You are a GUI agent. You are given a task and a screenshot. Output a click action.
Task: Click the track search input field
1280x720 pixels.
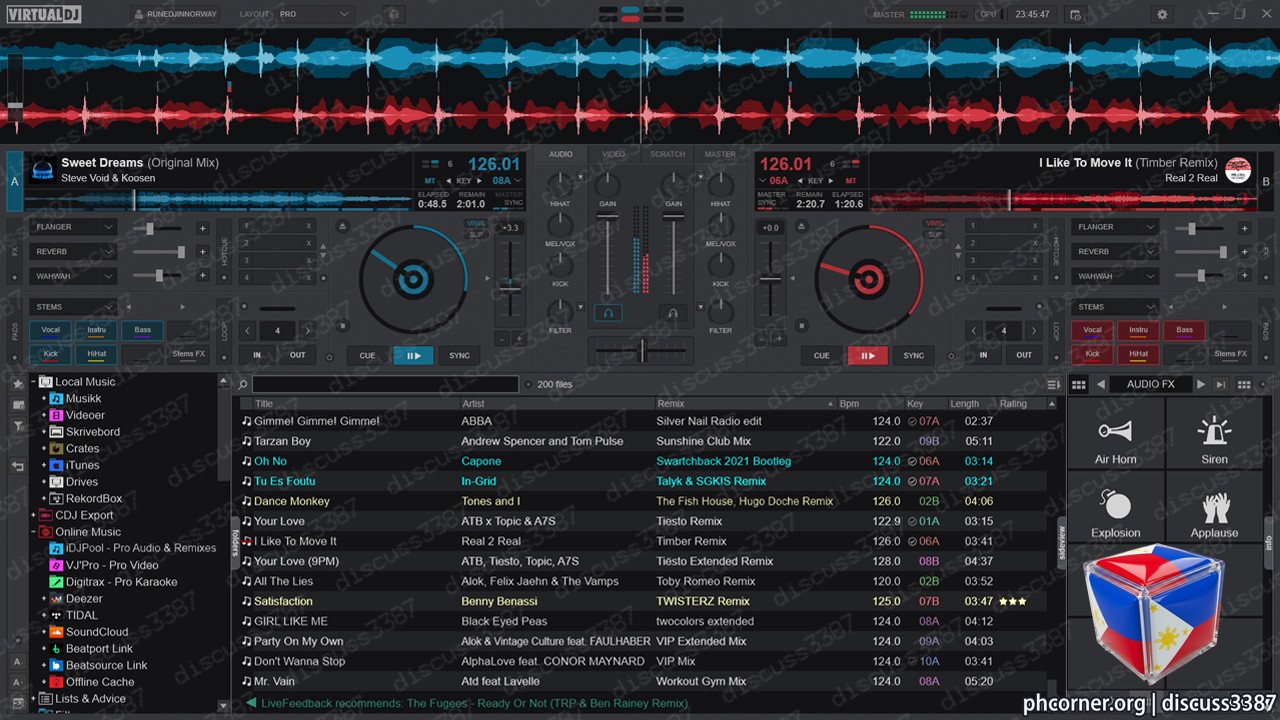pos(385,384)
